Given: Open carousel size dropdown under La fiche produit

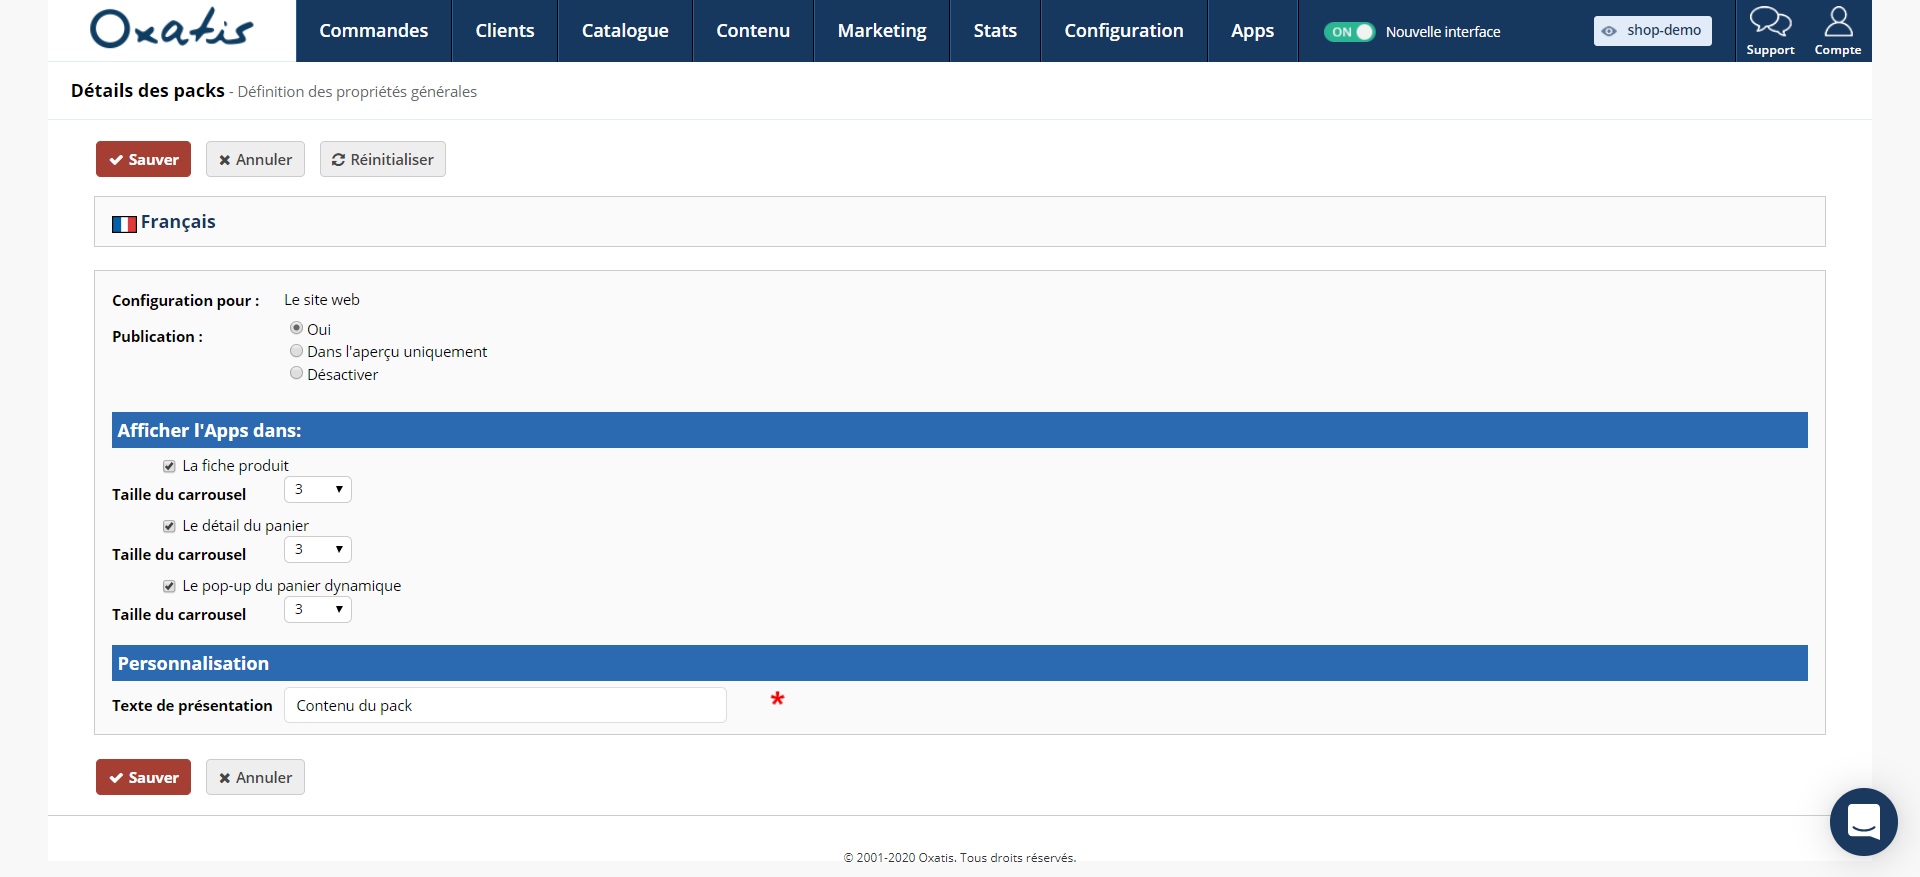Looking at the screenshot, I should [318, 490].
